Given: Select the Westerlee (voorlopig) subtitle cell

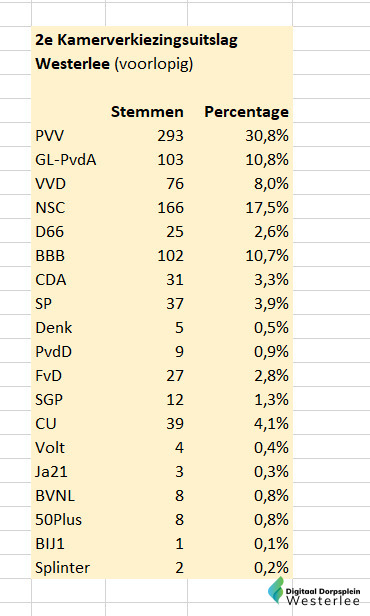Looking at the screenshot, I should (x=114, y=64).
